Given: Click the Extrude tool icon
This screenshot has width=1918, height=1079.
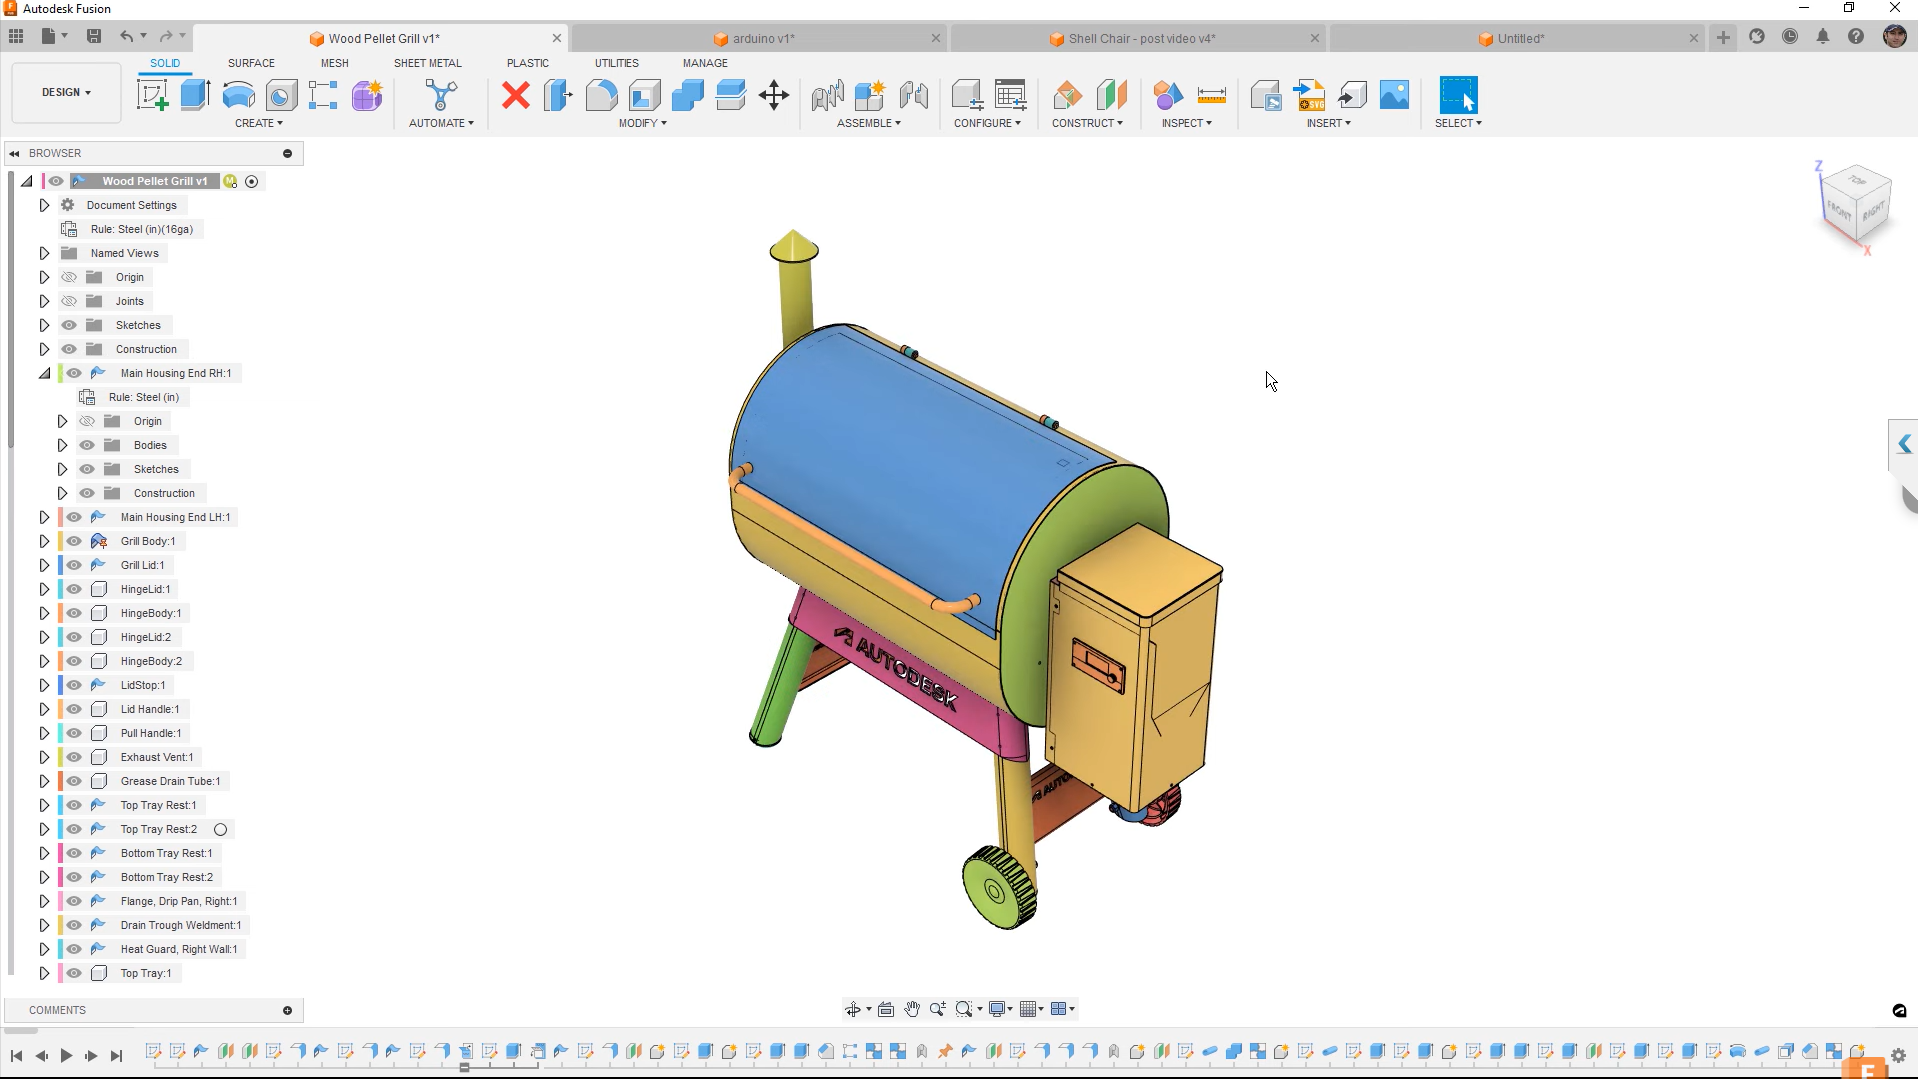Looking at the screenshot, I should pos(195,96).
